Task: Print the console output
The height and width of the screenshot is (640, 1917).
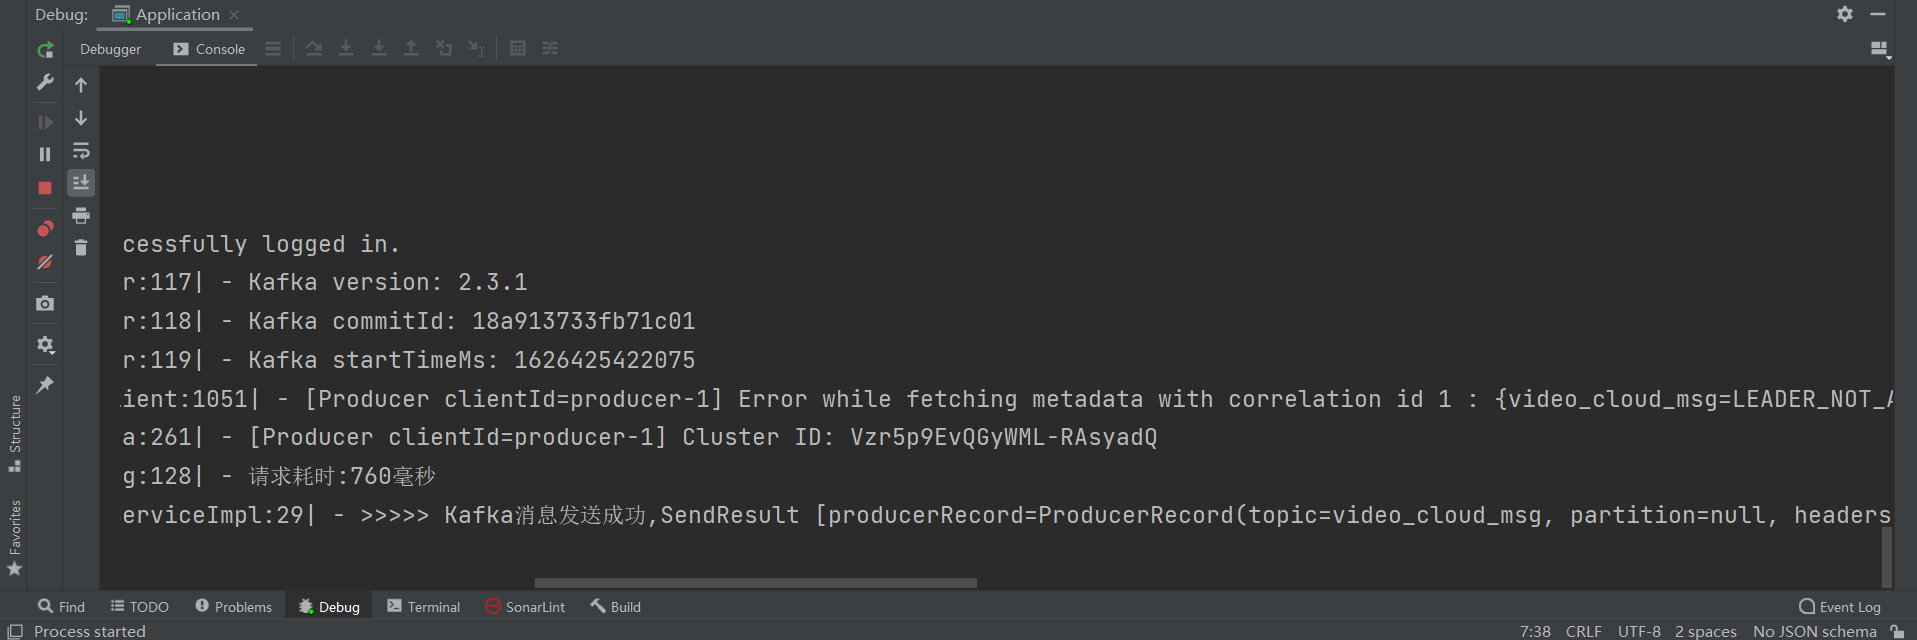Action: coord(81,215)
